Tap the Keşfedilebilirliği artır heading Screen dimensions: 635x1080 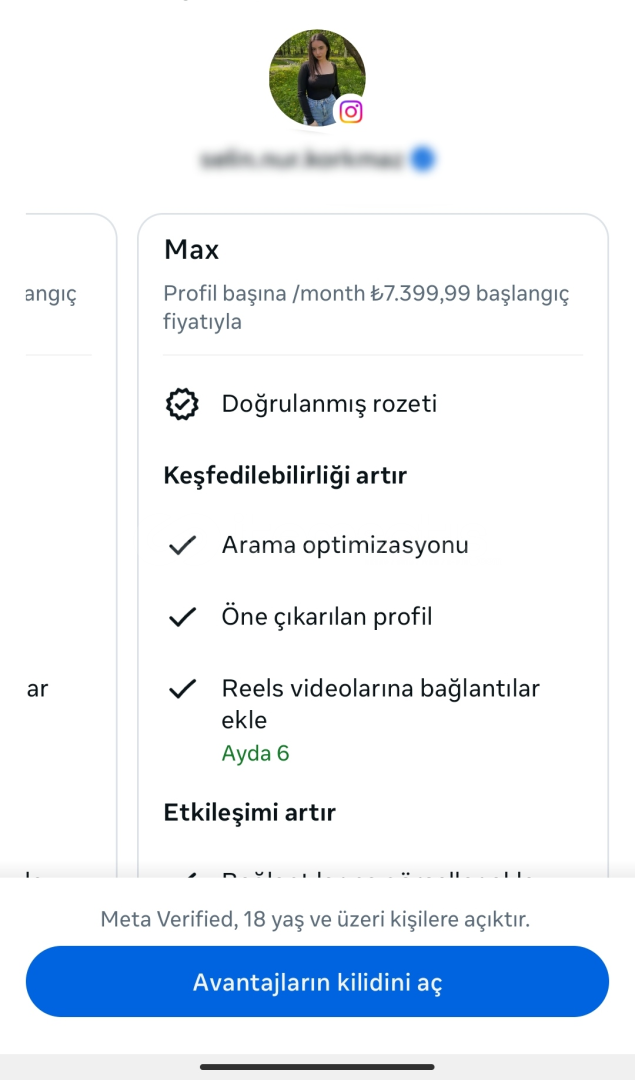click(x=285, y=475)
